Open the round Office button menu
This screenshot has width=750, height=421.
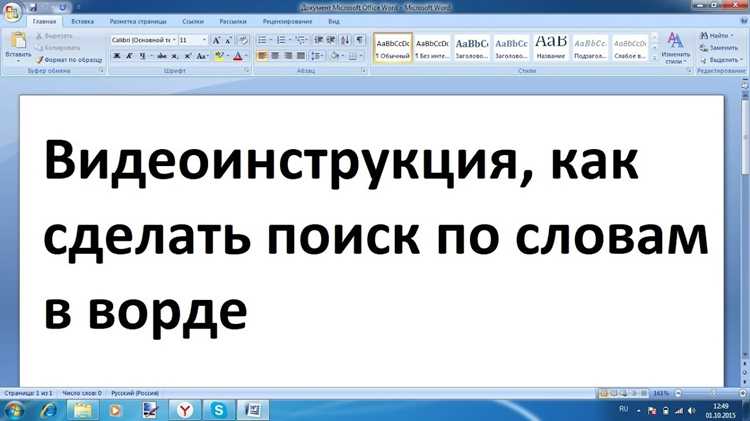pos(11,11)
